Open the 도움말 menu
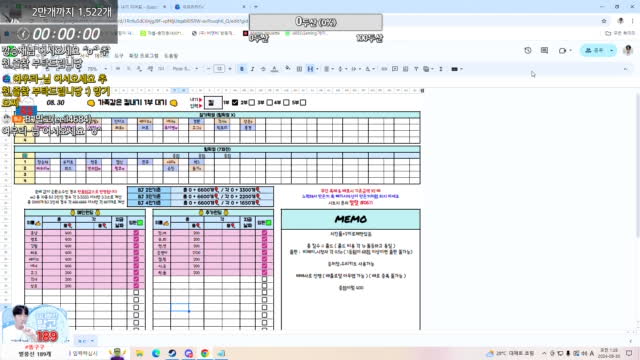This screenshot has width=640, height=360. [171, 56]
